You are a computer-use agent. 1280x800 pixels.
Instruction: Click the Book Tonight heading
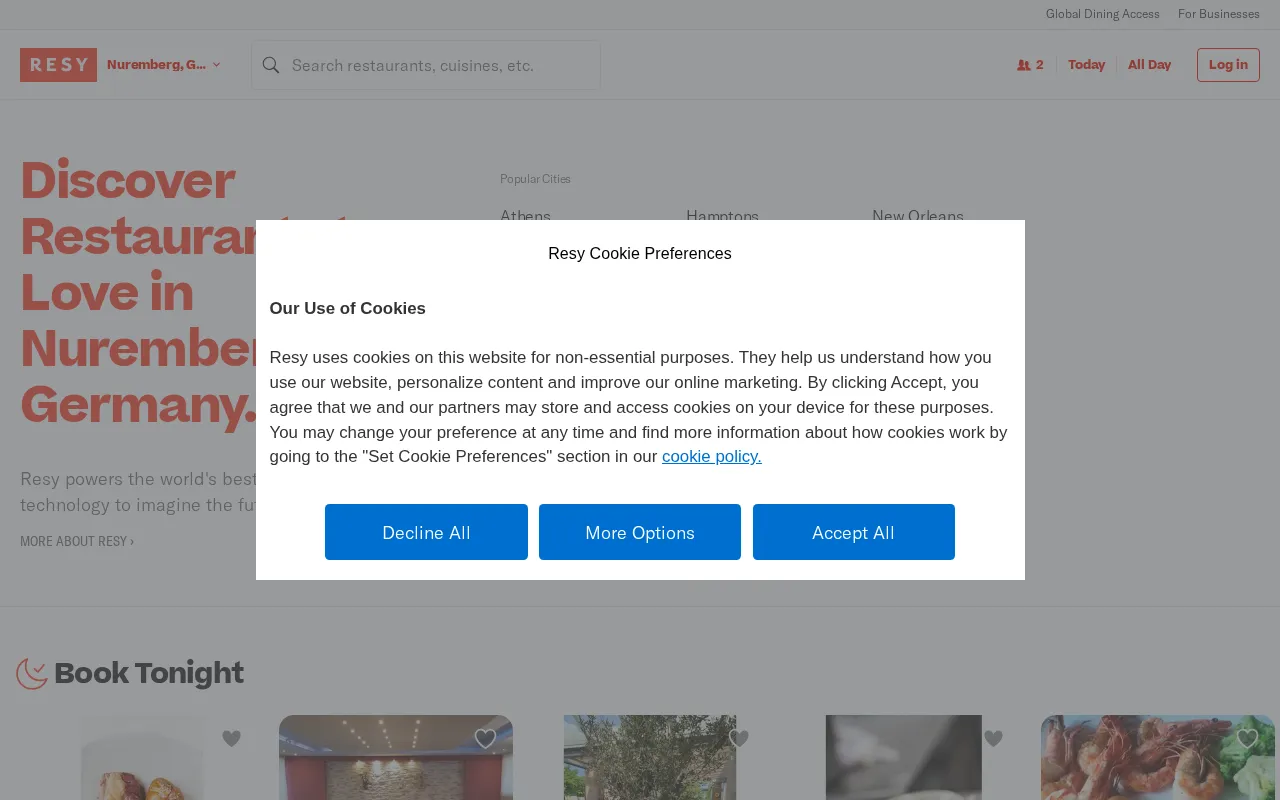149,673
